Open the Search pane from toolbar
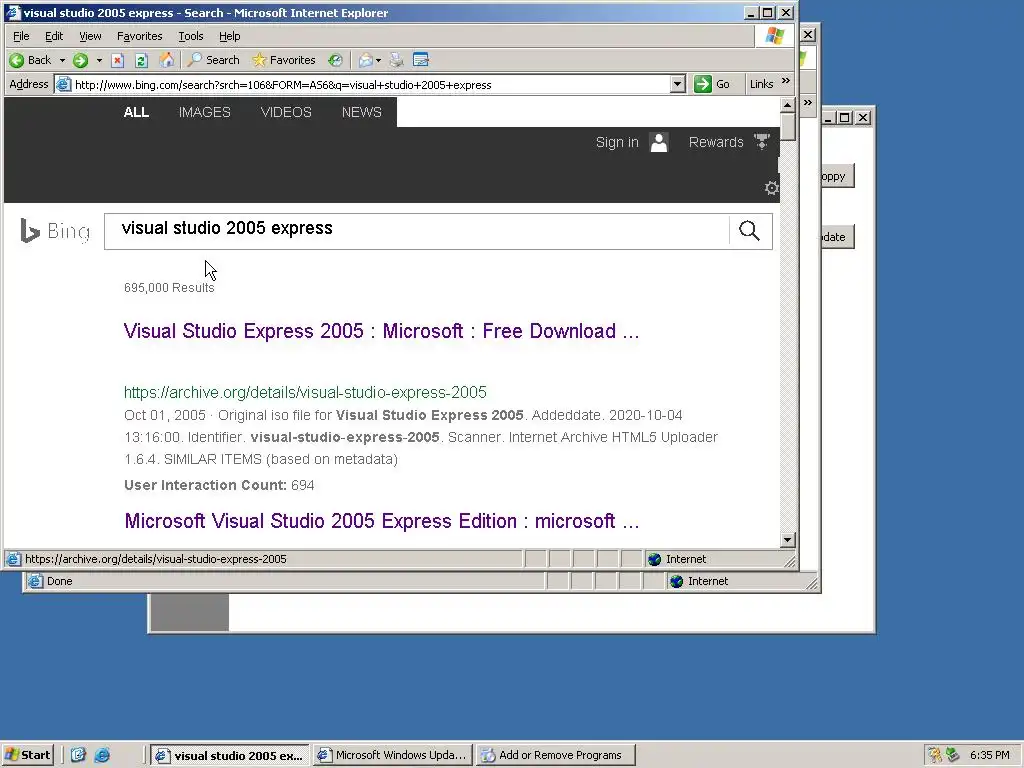The height and width of the screenshot is (768, 1024). click(214, 60)
